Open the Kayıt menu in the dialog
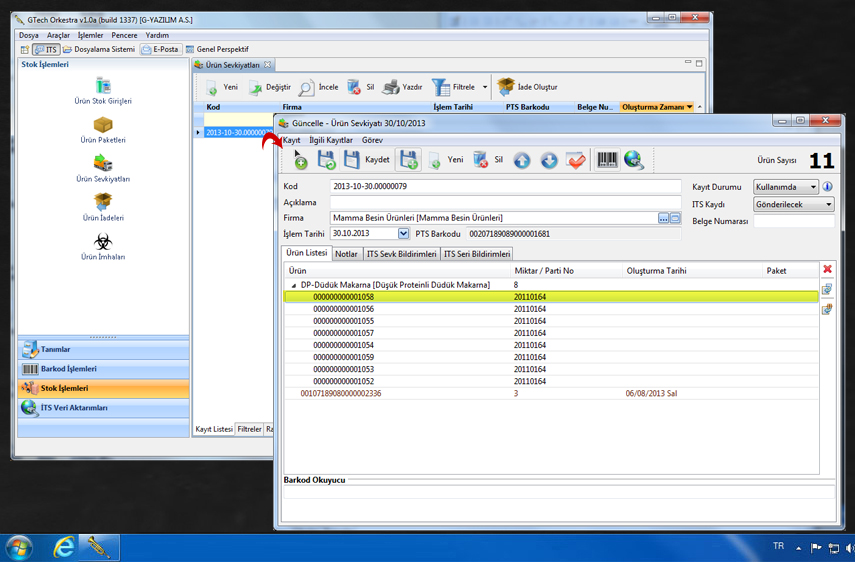This screenshot has width=855, height=562. coord(292,140)
